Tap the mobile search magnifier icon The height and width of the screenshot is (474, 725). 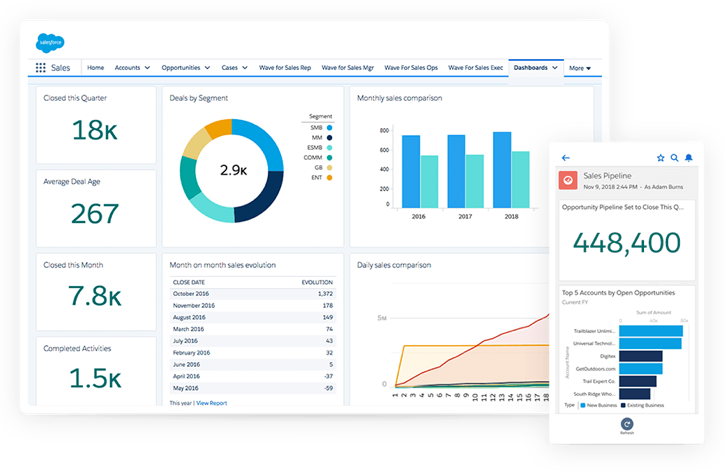click(674, 158)
